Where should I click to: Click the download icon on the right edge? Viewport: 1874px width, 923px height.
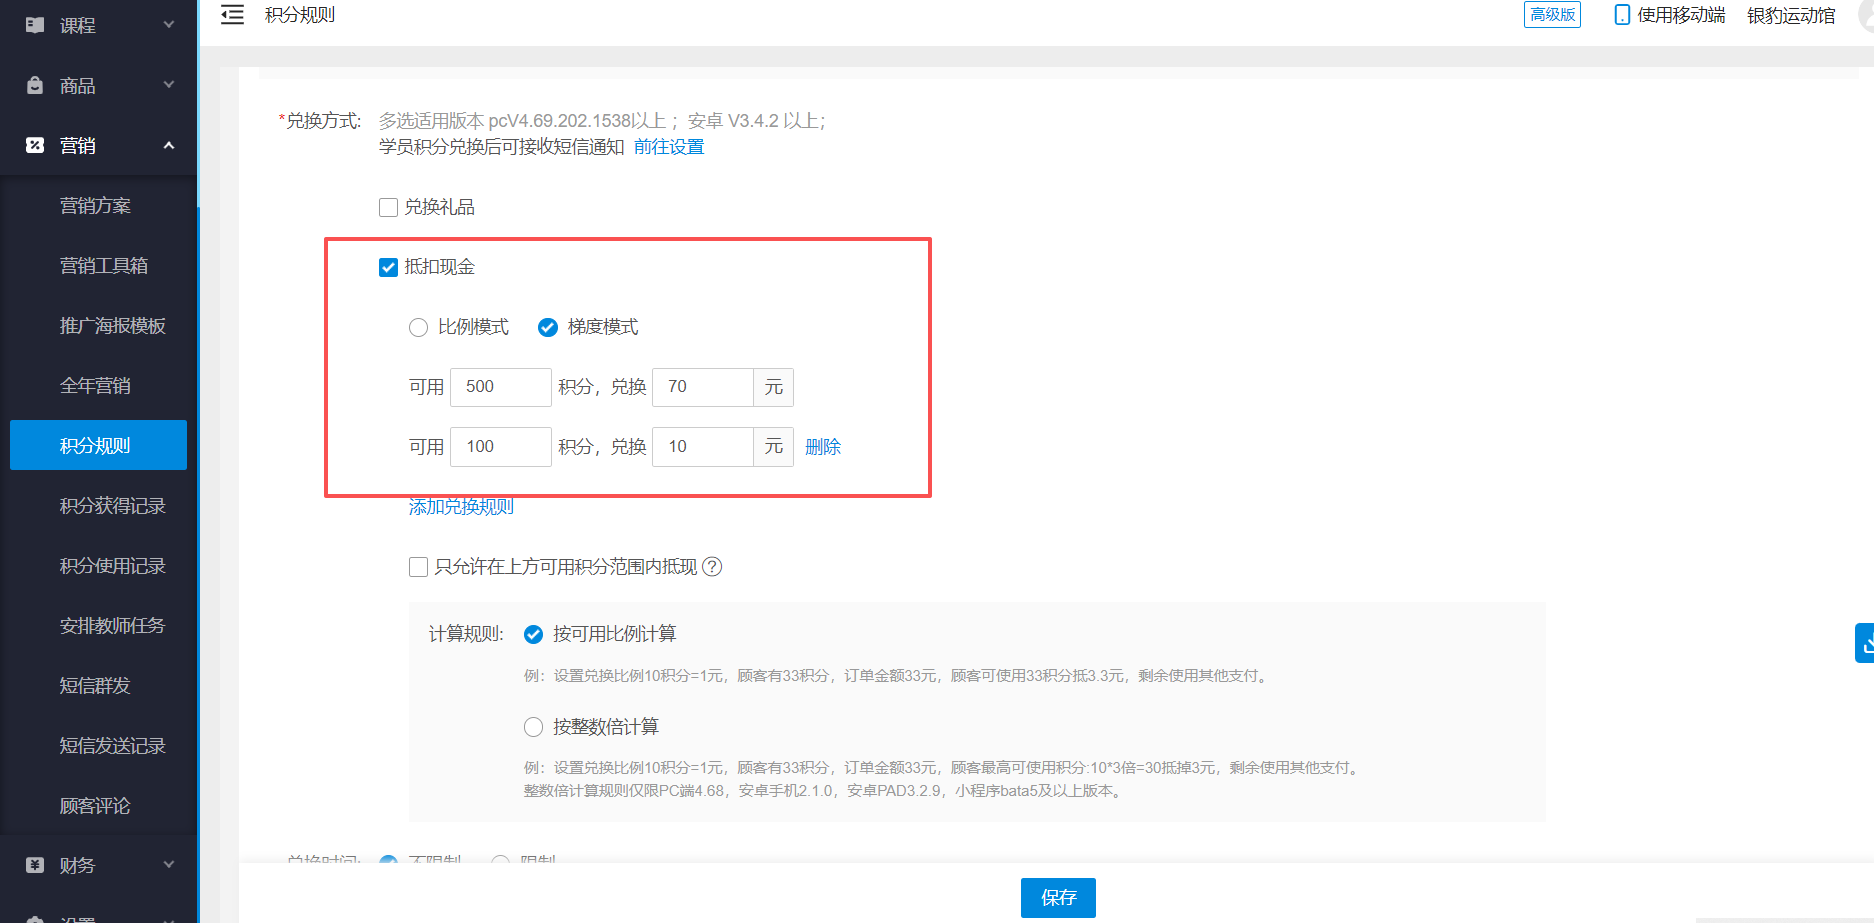[1866, 643]
